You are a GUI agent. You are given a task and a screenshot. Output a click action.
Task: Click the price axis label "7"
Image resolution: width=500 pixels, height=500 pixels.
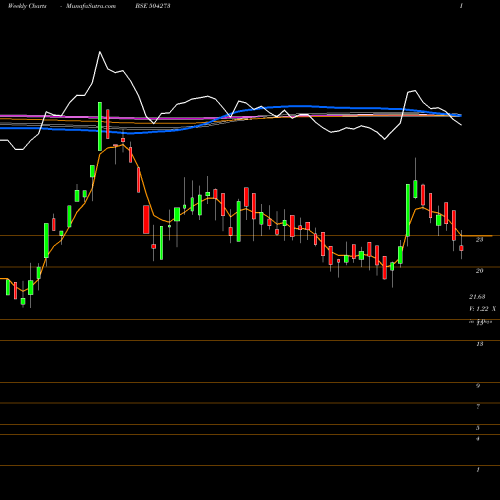tap(478, 407)
